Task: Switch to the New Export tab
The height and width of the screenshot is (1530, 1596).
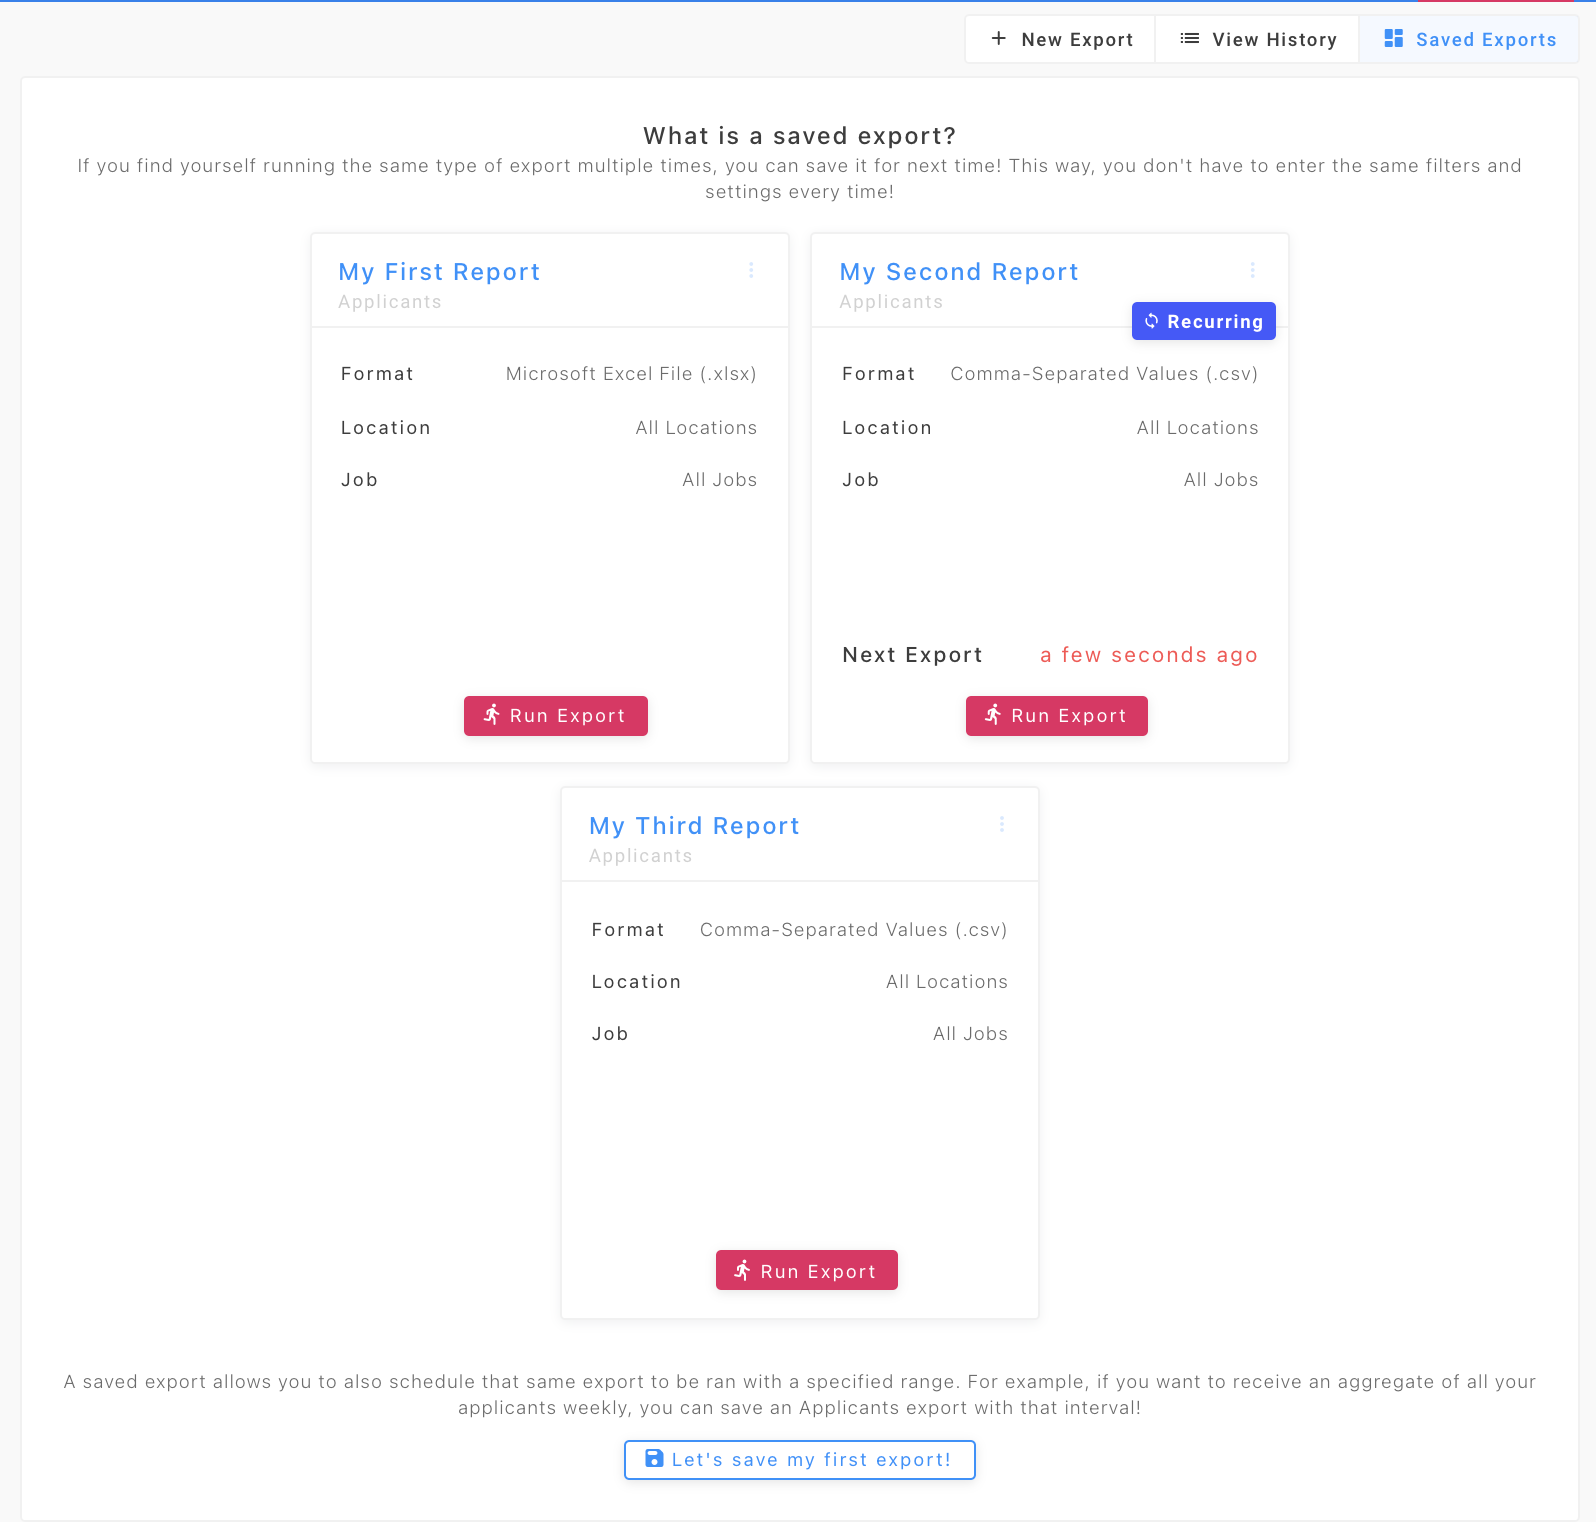Action: pyautogui.click(x=1061, y=40)
